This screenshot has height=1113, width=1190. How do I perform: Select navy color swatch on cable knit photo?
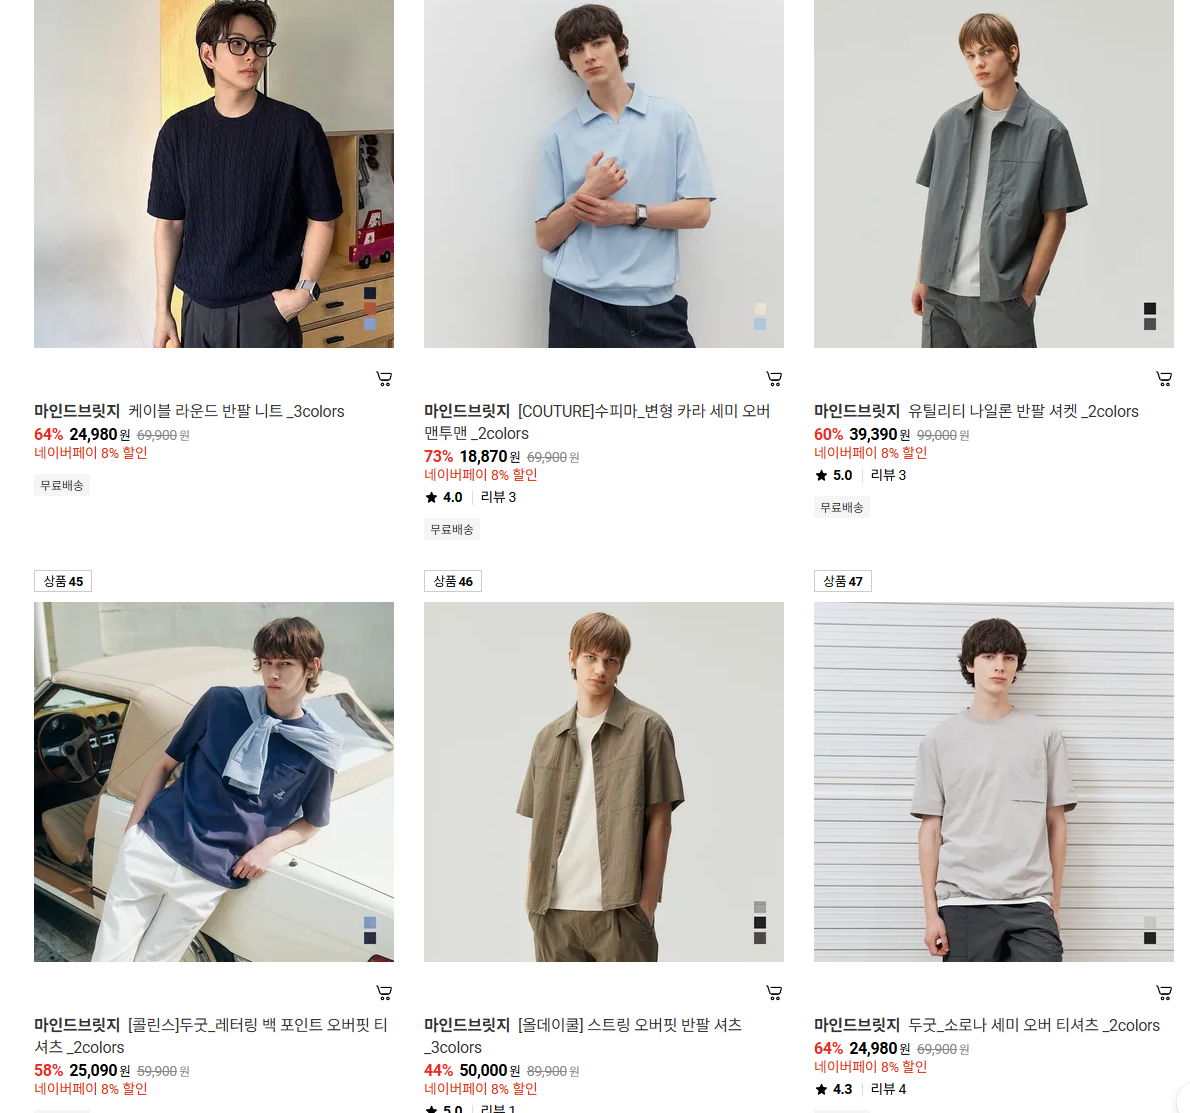click(370, 293)
